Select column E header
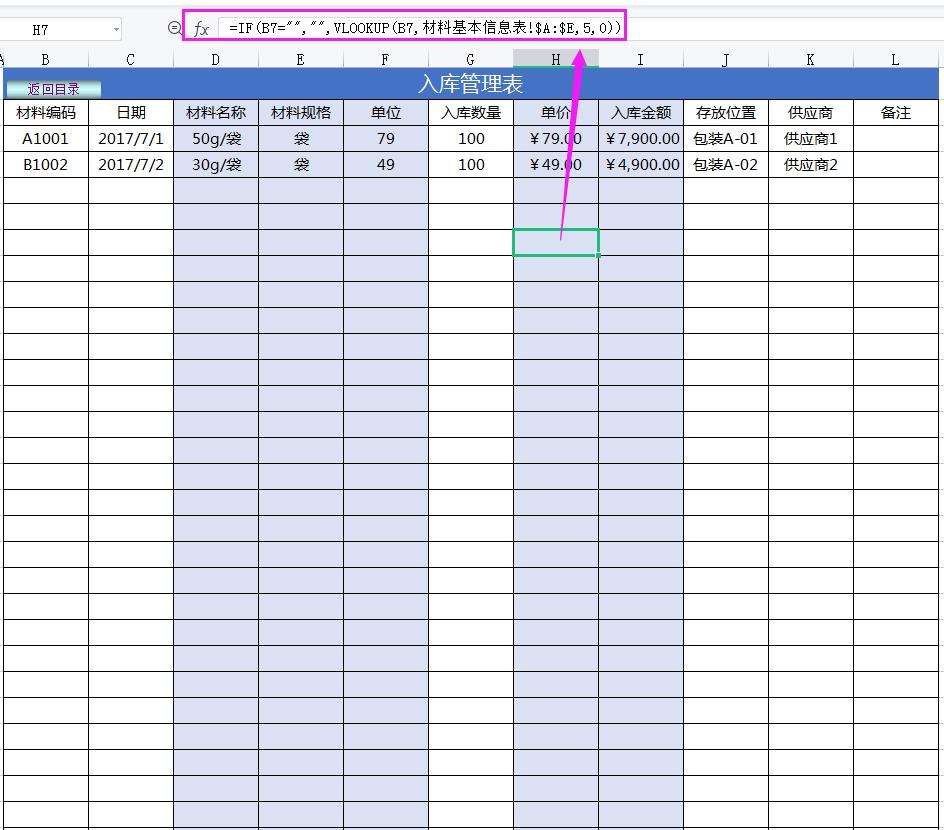The height and width of the screenshot is (830, 944). point(300,60)
